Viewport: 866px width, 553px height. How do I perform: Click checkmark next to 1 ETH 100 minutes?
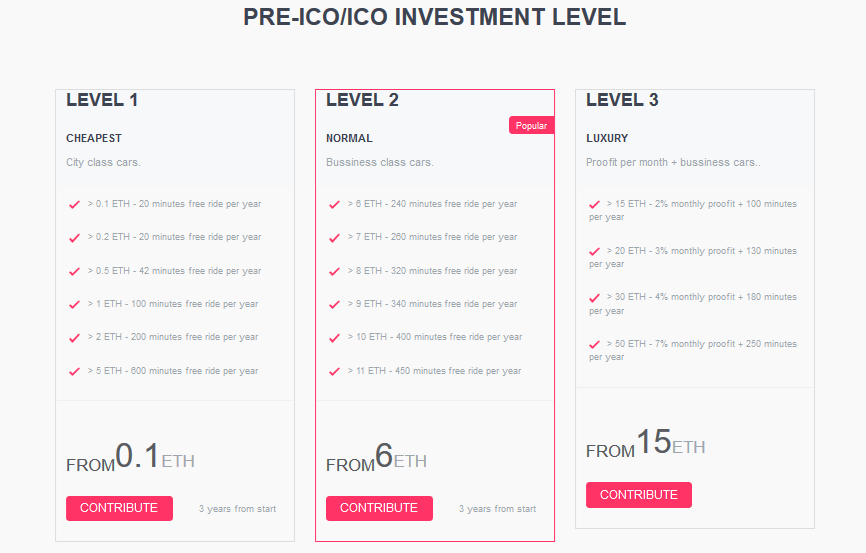pyautogui.click(x=74, y=305)
